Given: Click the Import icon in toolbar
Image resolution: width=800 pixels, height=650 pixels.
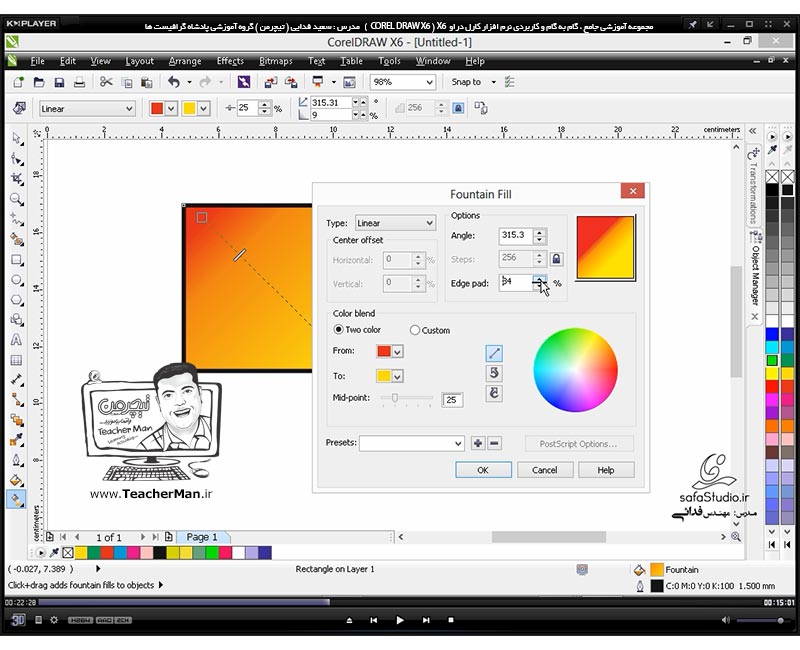Looking at the screenshot, I should [x=271, y=82].
